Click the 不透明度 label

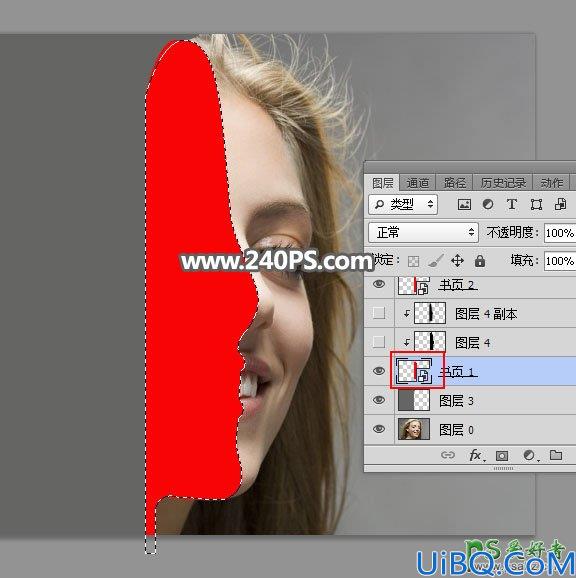[x=513, y=233]
